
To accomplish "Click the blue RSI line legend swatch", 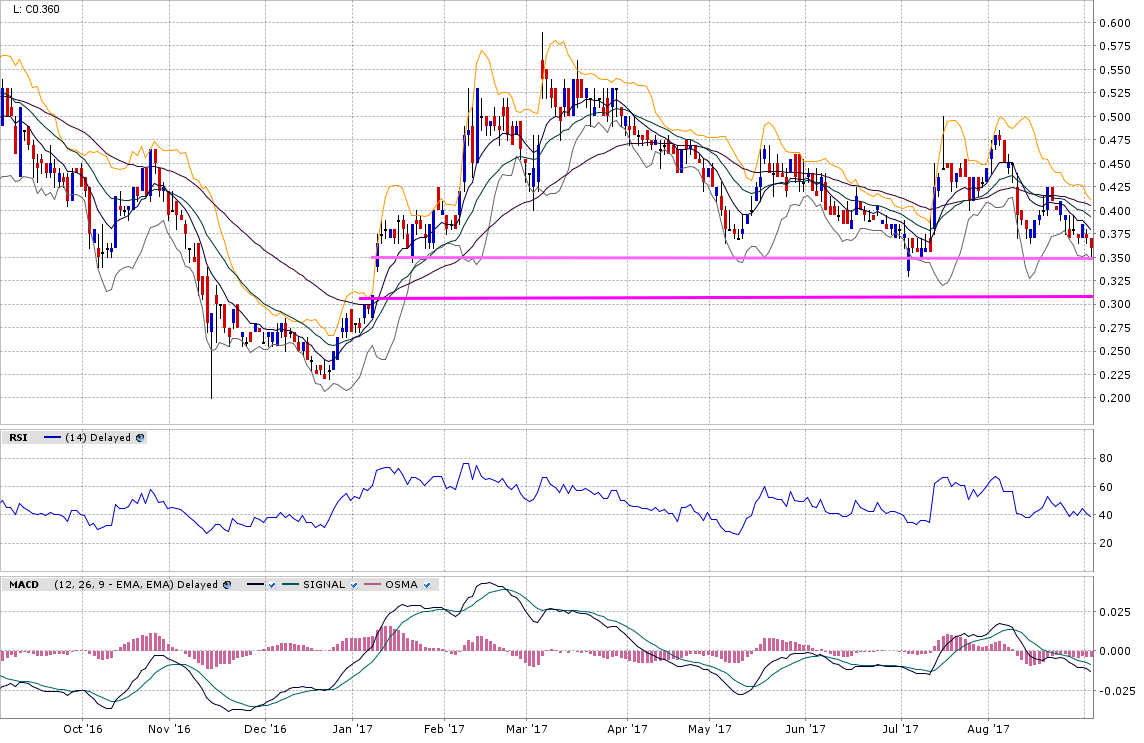I will [x=52, y=438].
